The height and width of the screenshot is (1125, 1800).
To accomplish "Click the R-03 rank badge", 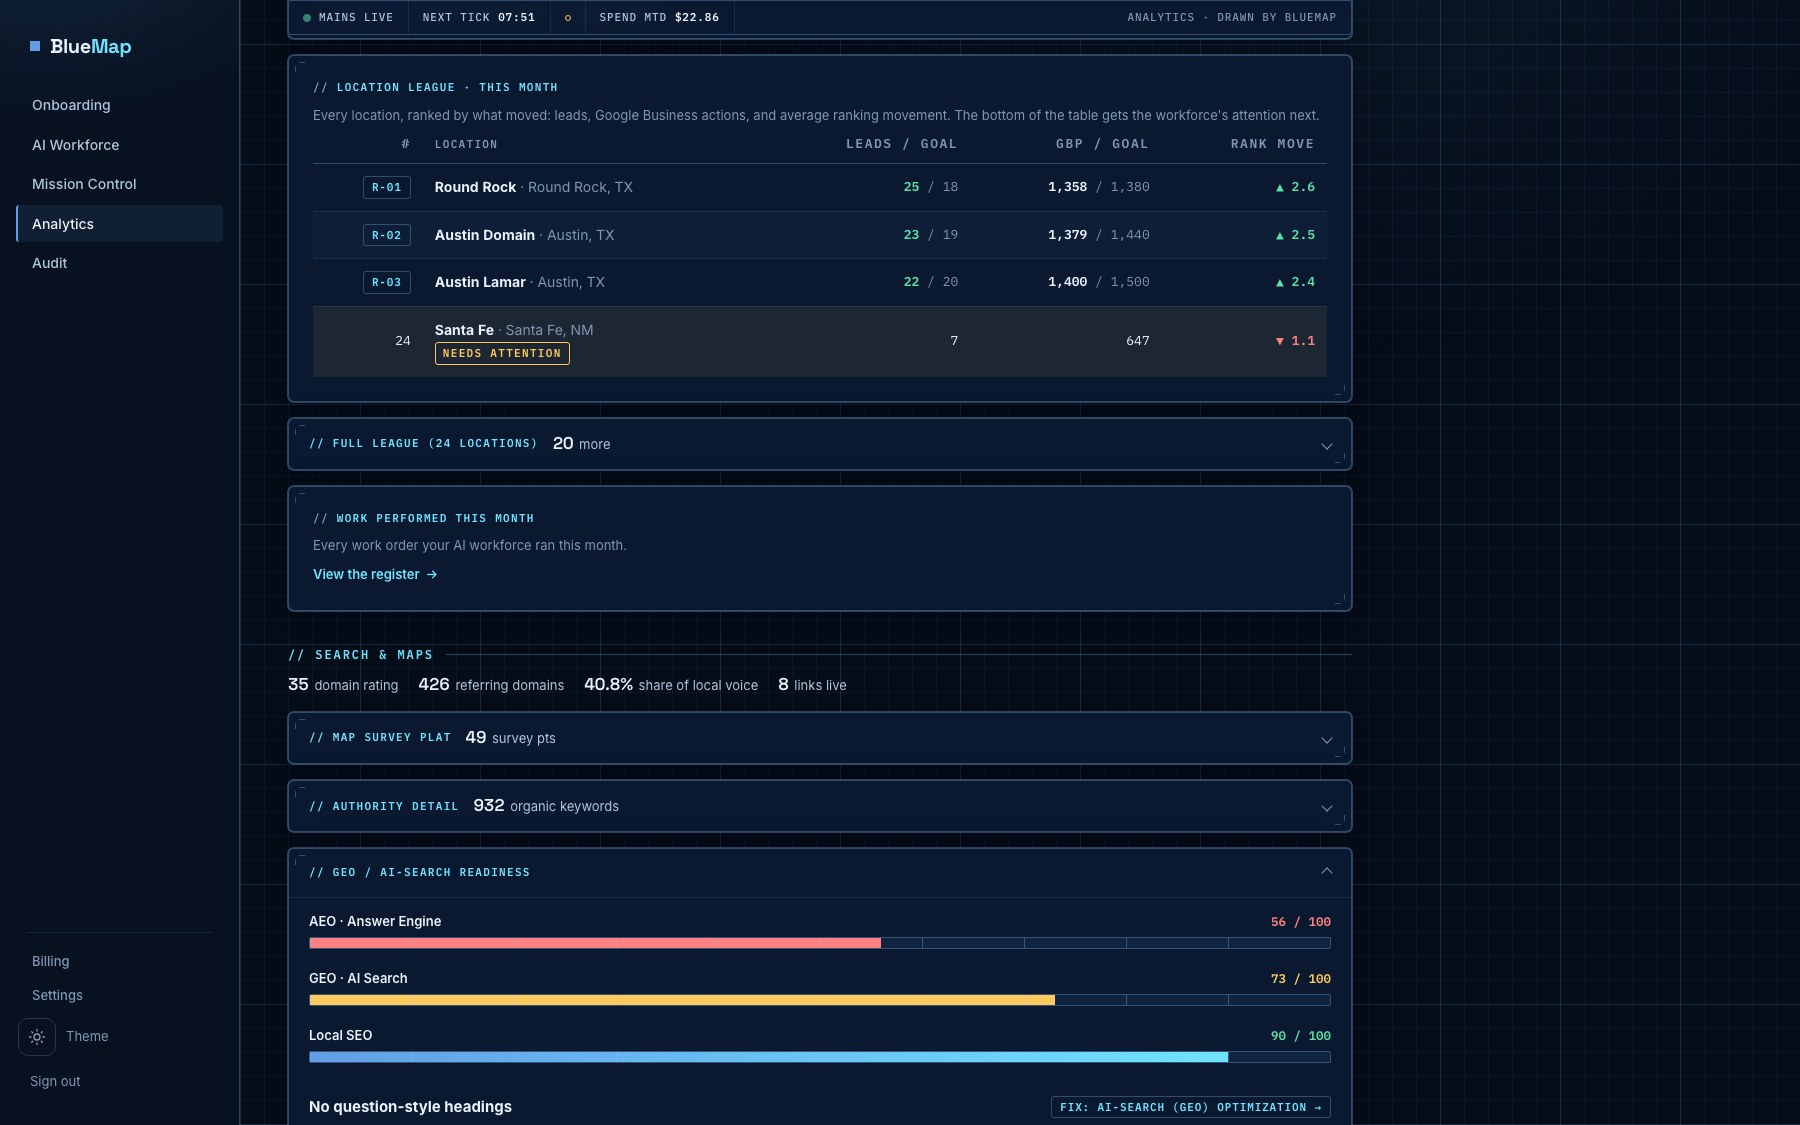I will click(x=387, y=282).
